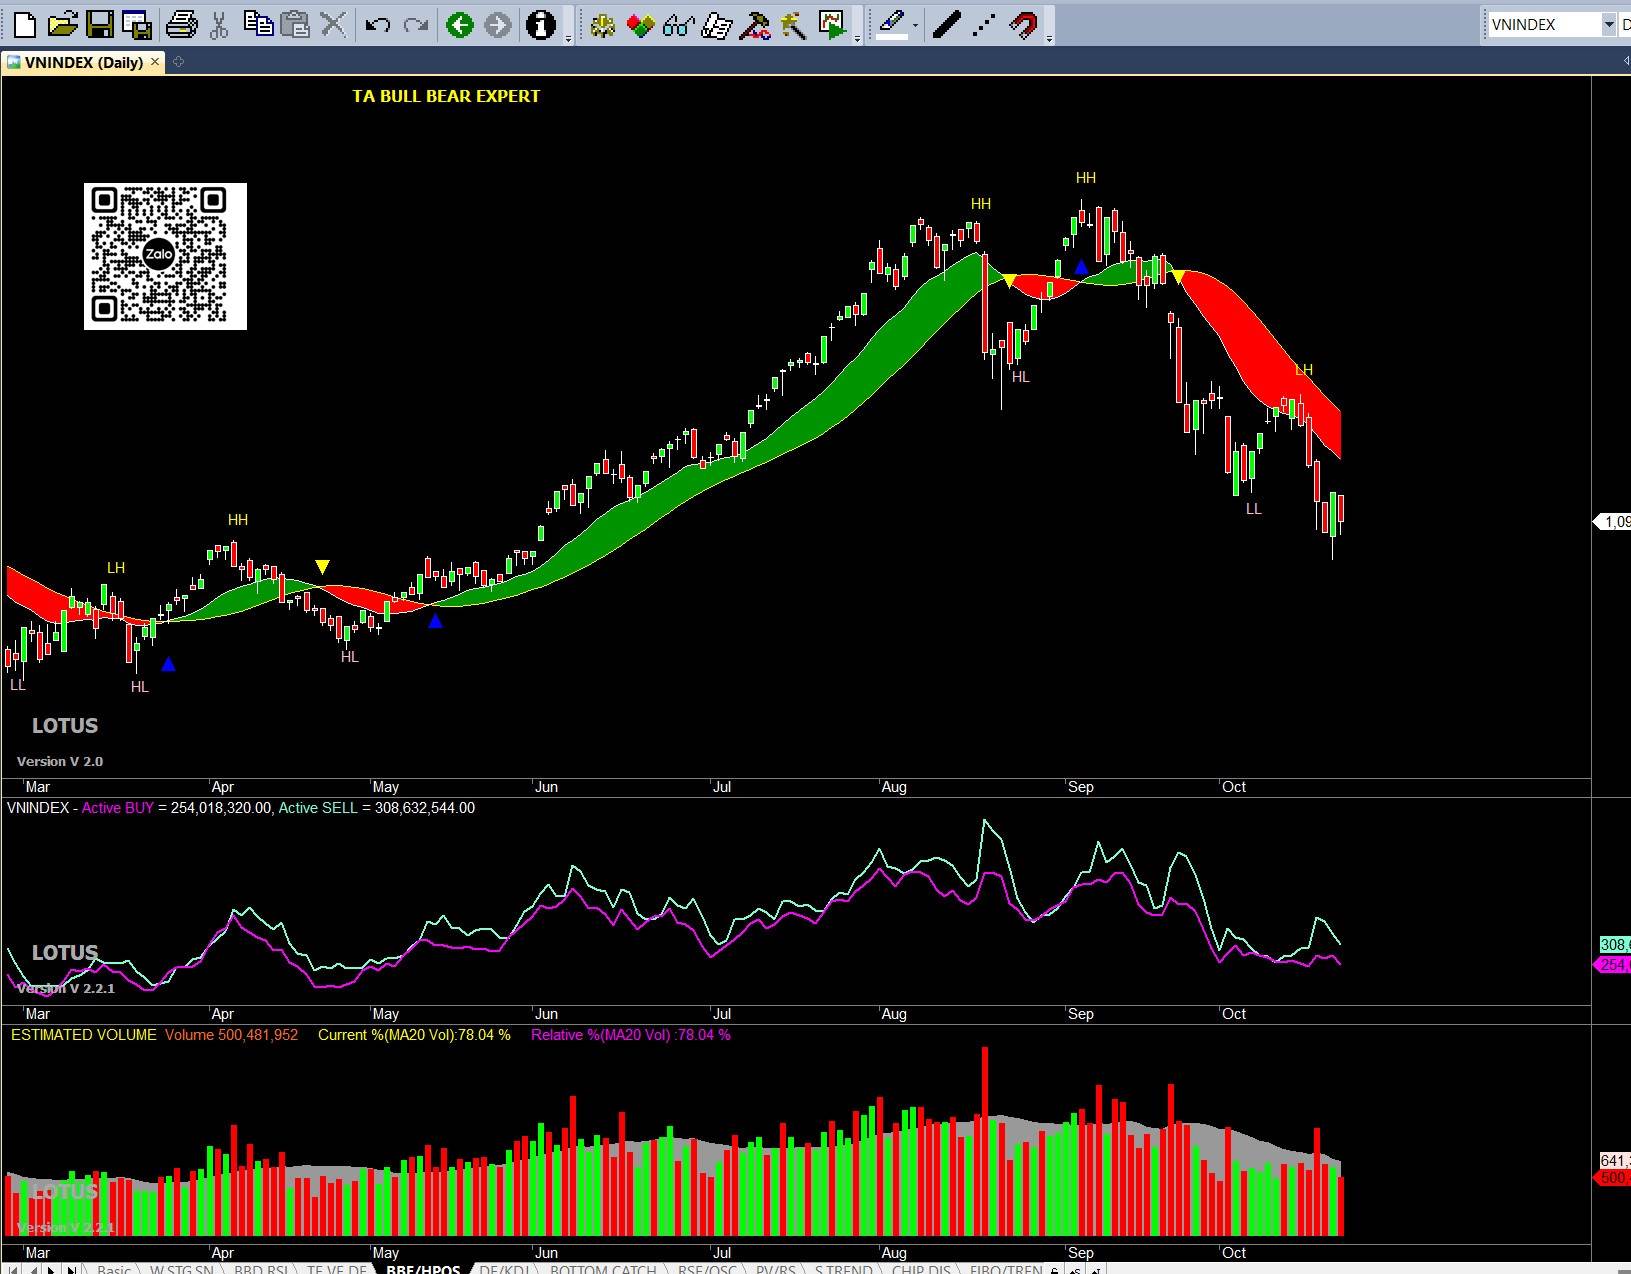Select the BBE/HPOS sheet tab
The image size is (1631, 1274).
[423, 1268]
